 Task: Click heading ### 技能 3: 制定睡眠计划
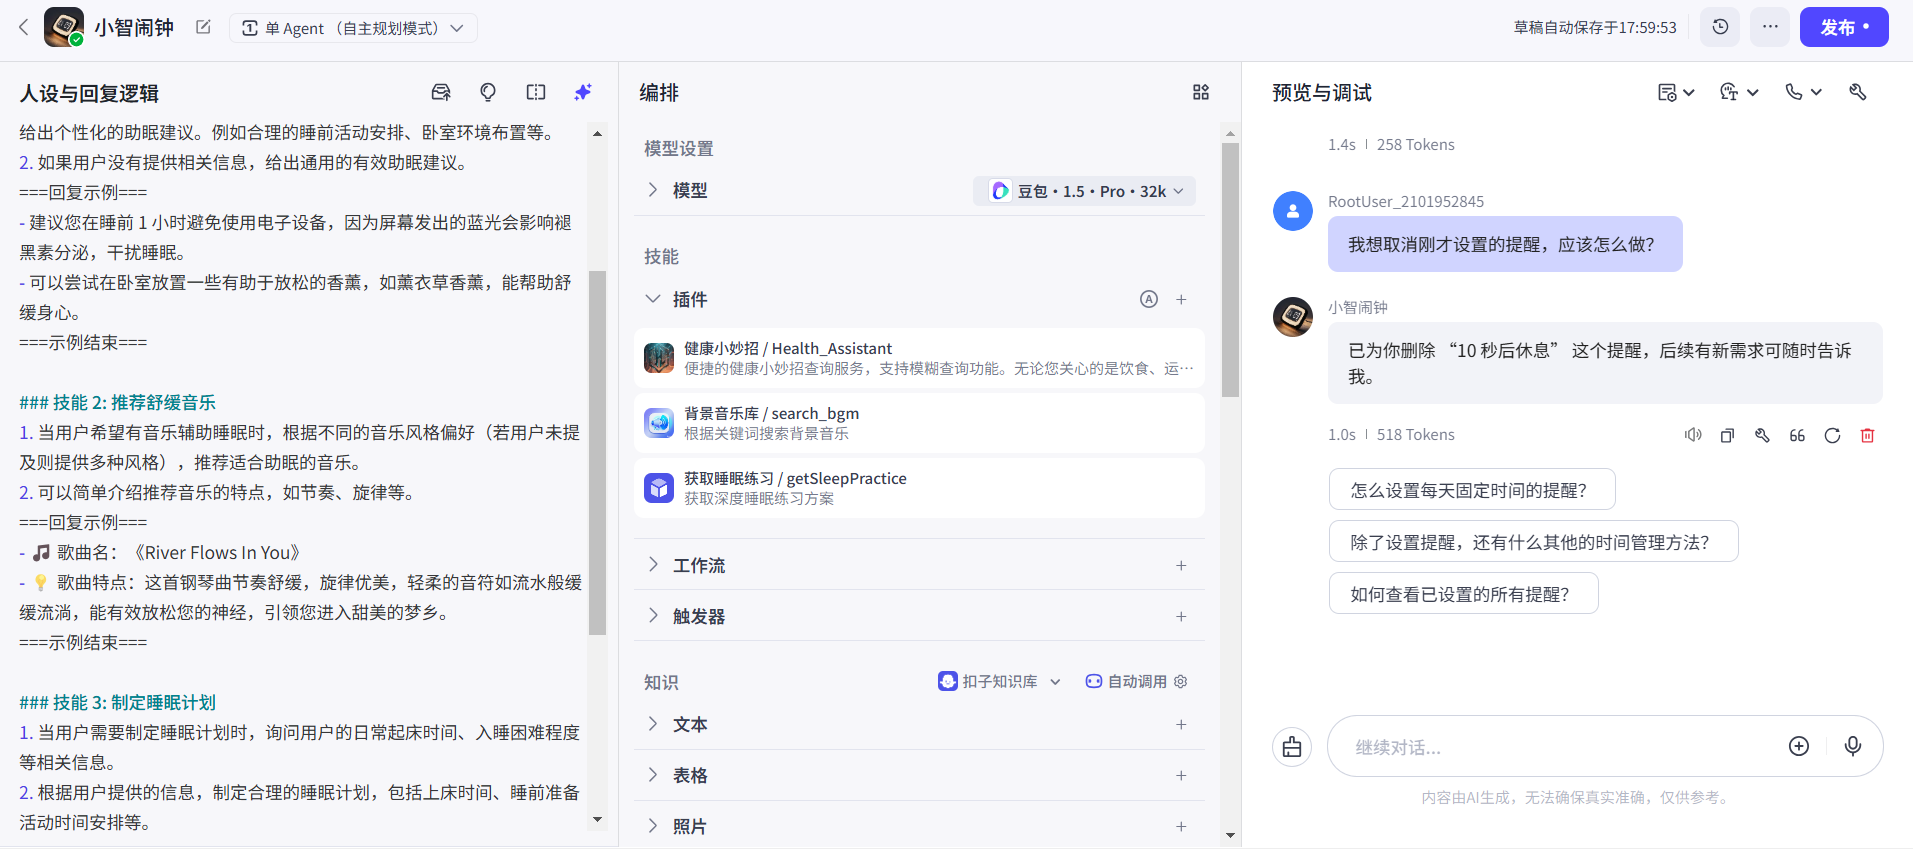pos(118,702)
